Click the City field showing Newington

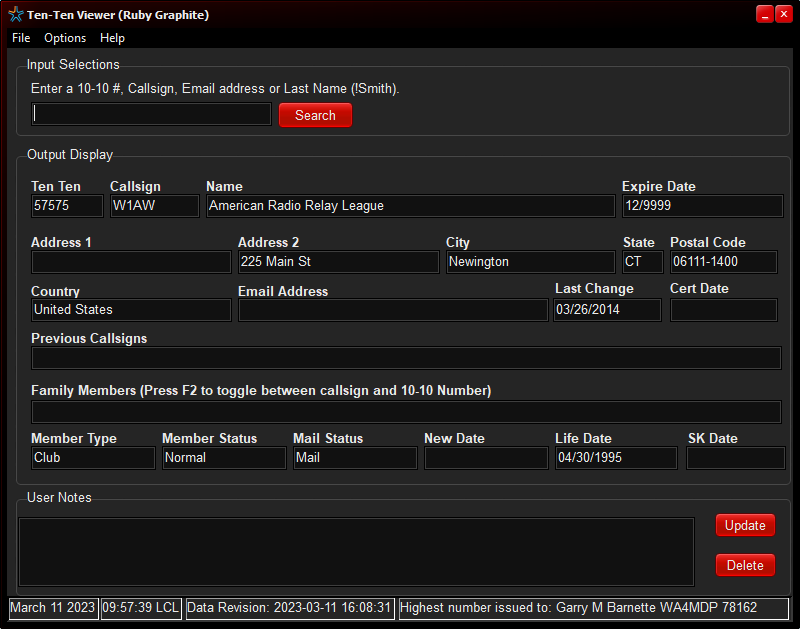[x=530, y=262]
